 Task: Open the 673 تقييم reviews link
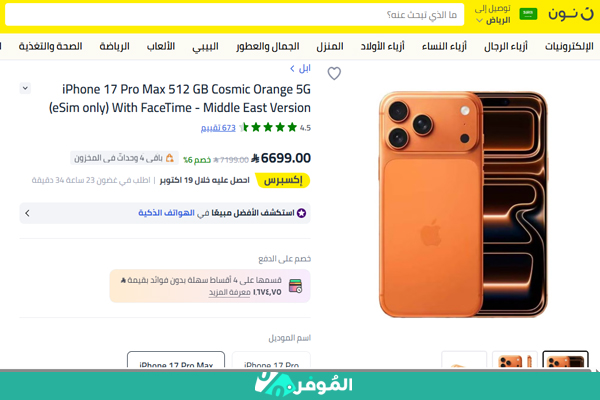(x=218, y=128)
